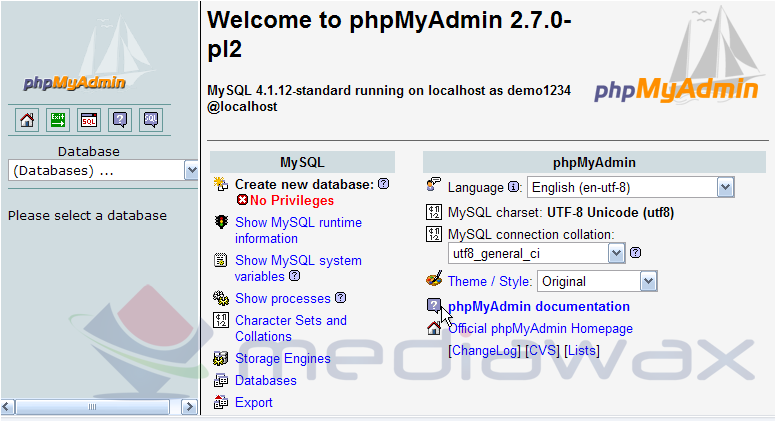Viewport: 776px width, 422px height.
Task: Click the right arrow of sidebar scrollbar
Action: pos(189,407)
